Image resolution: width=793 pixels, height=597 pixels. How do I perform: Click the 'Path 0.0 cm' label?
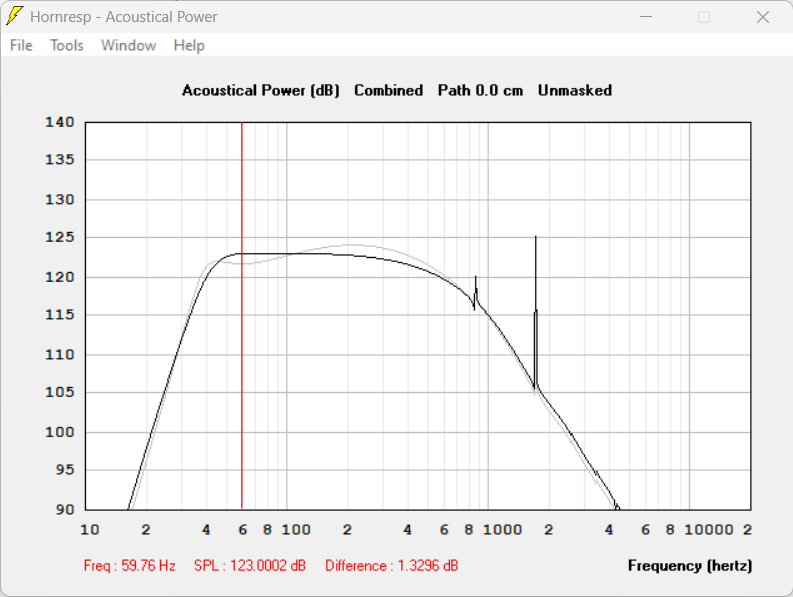click(480, 90)
